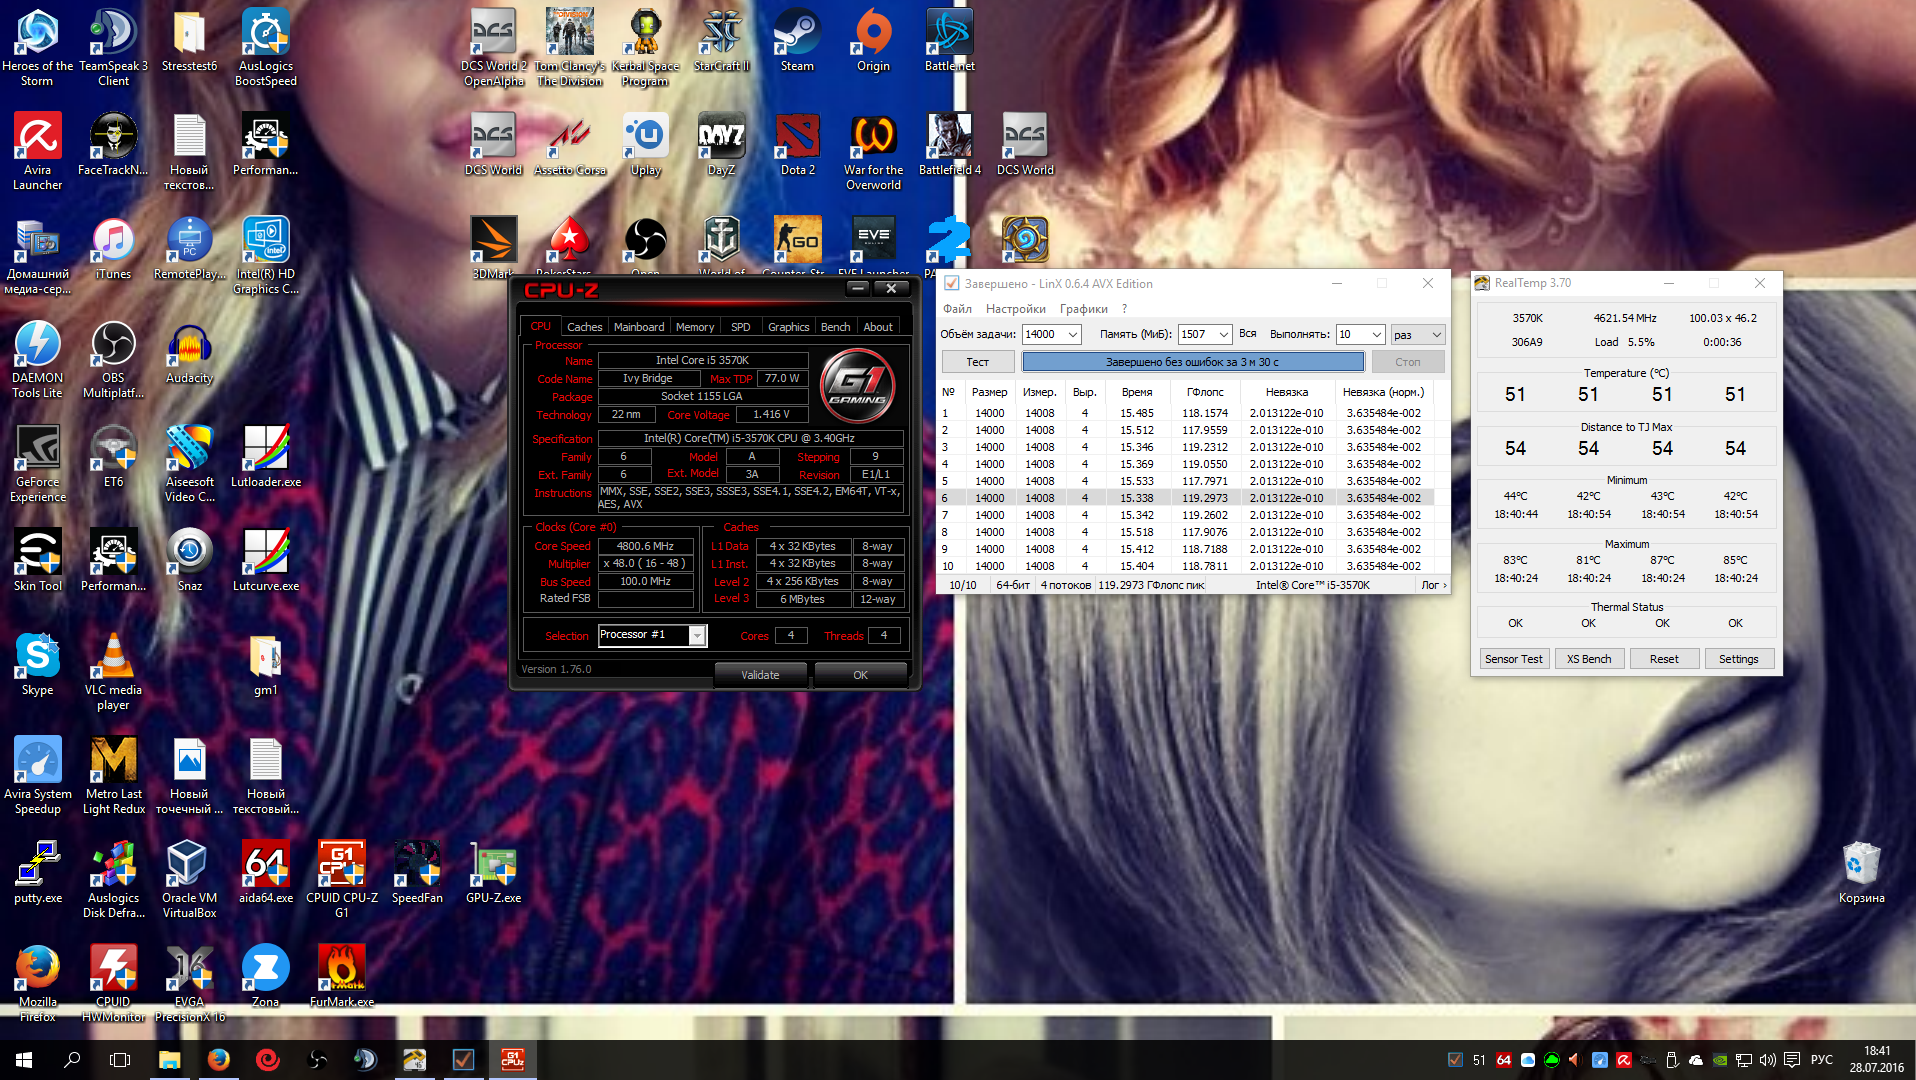Click the iTunes desktop icon
Image resolution: width=1916 pixels, height=1080 pixels.
click(113, 248)
